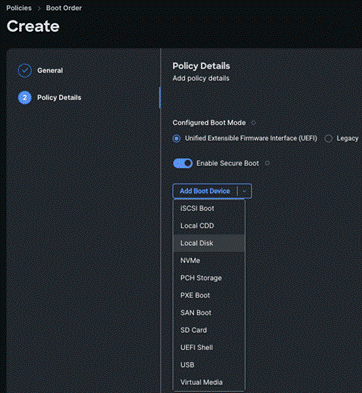362x393 pixels.
Task: Click the 'Add policy details' subtitle
Action: point(201,78)
